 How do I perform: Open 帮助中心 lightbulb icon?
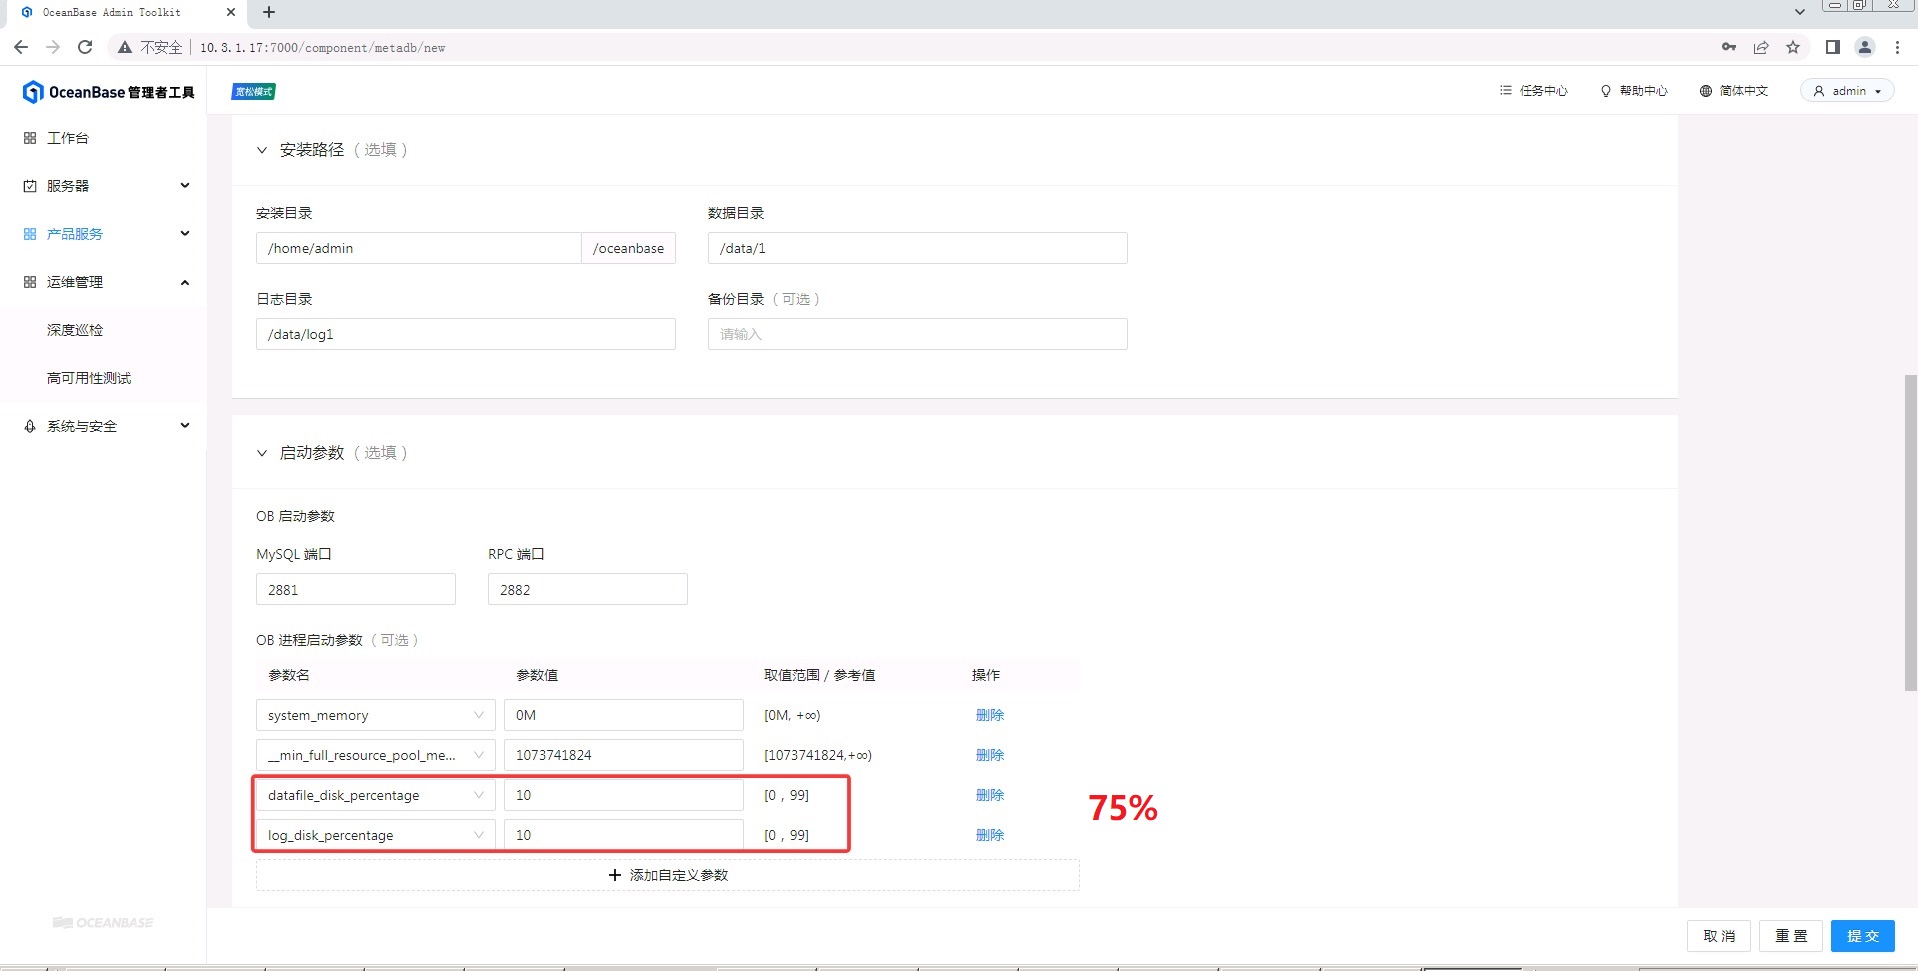point(1606,91)
